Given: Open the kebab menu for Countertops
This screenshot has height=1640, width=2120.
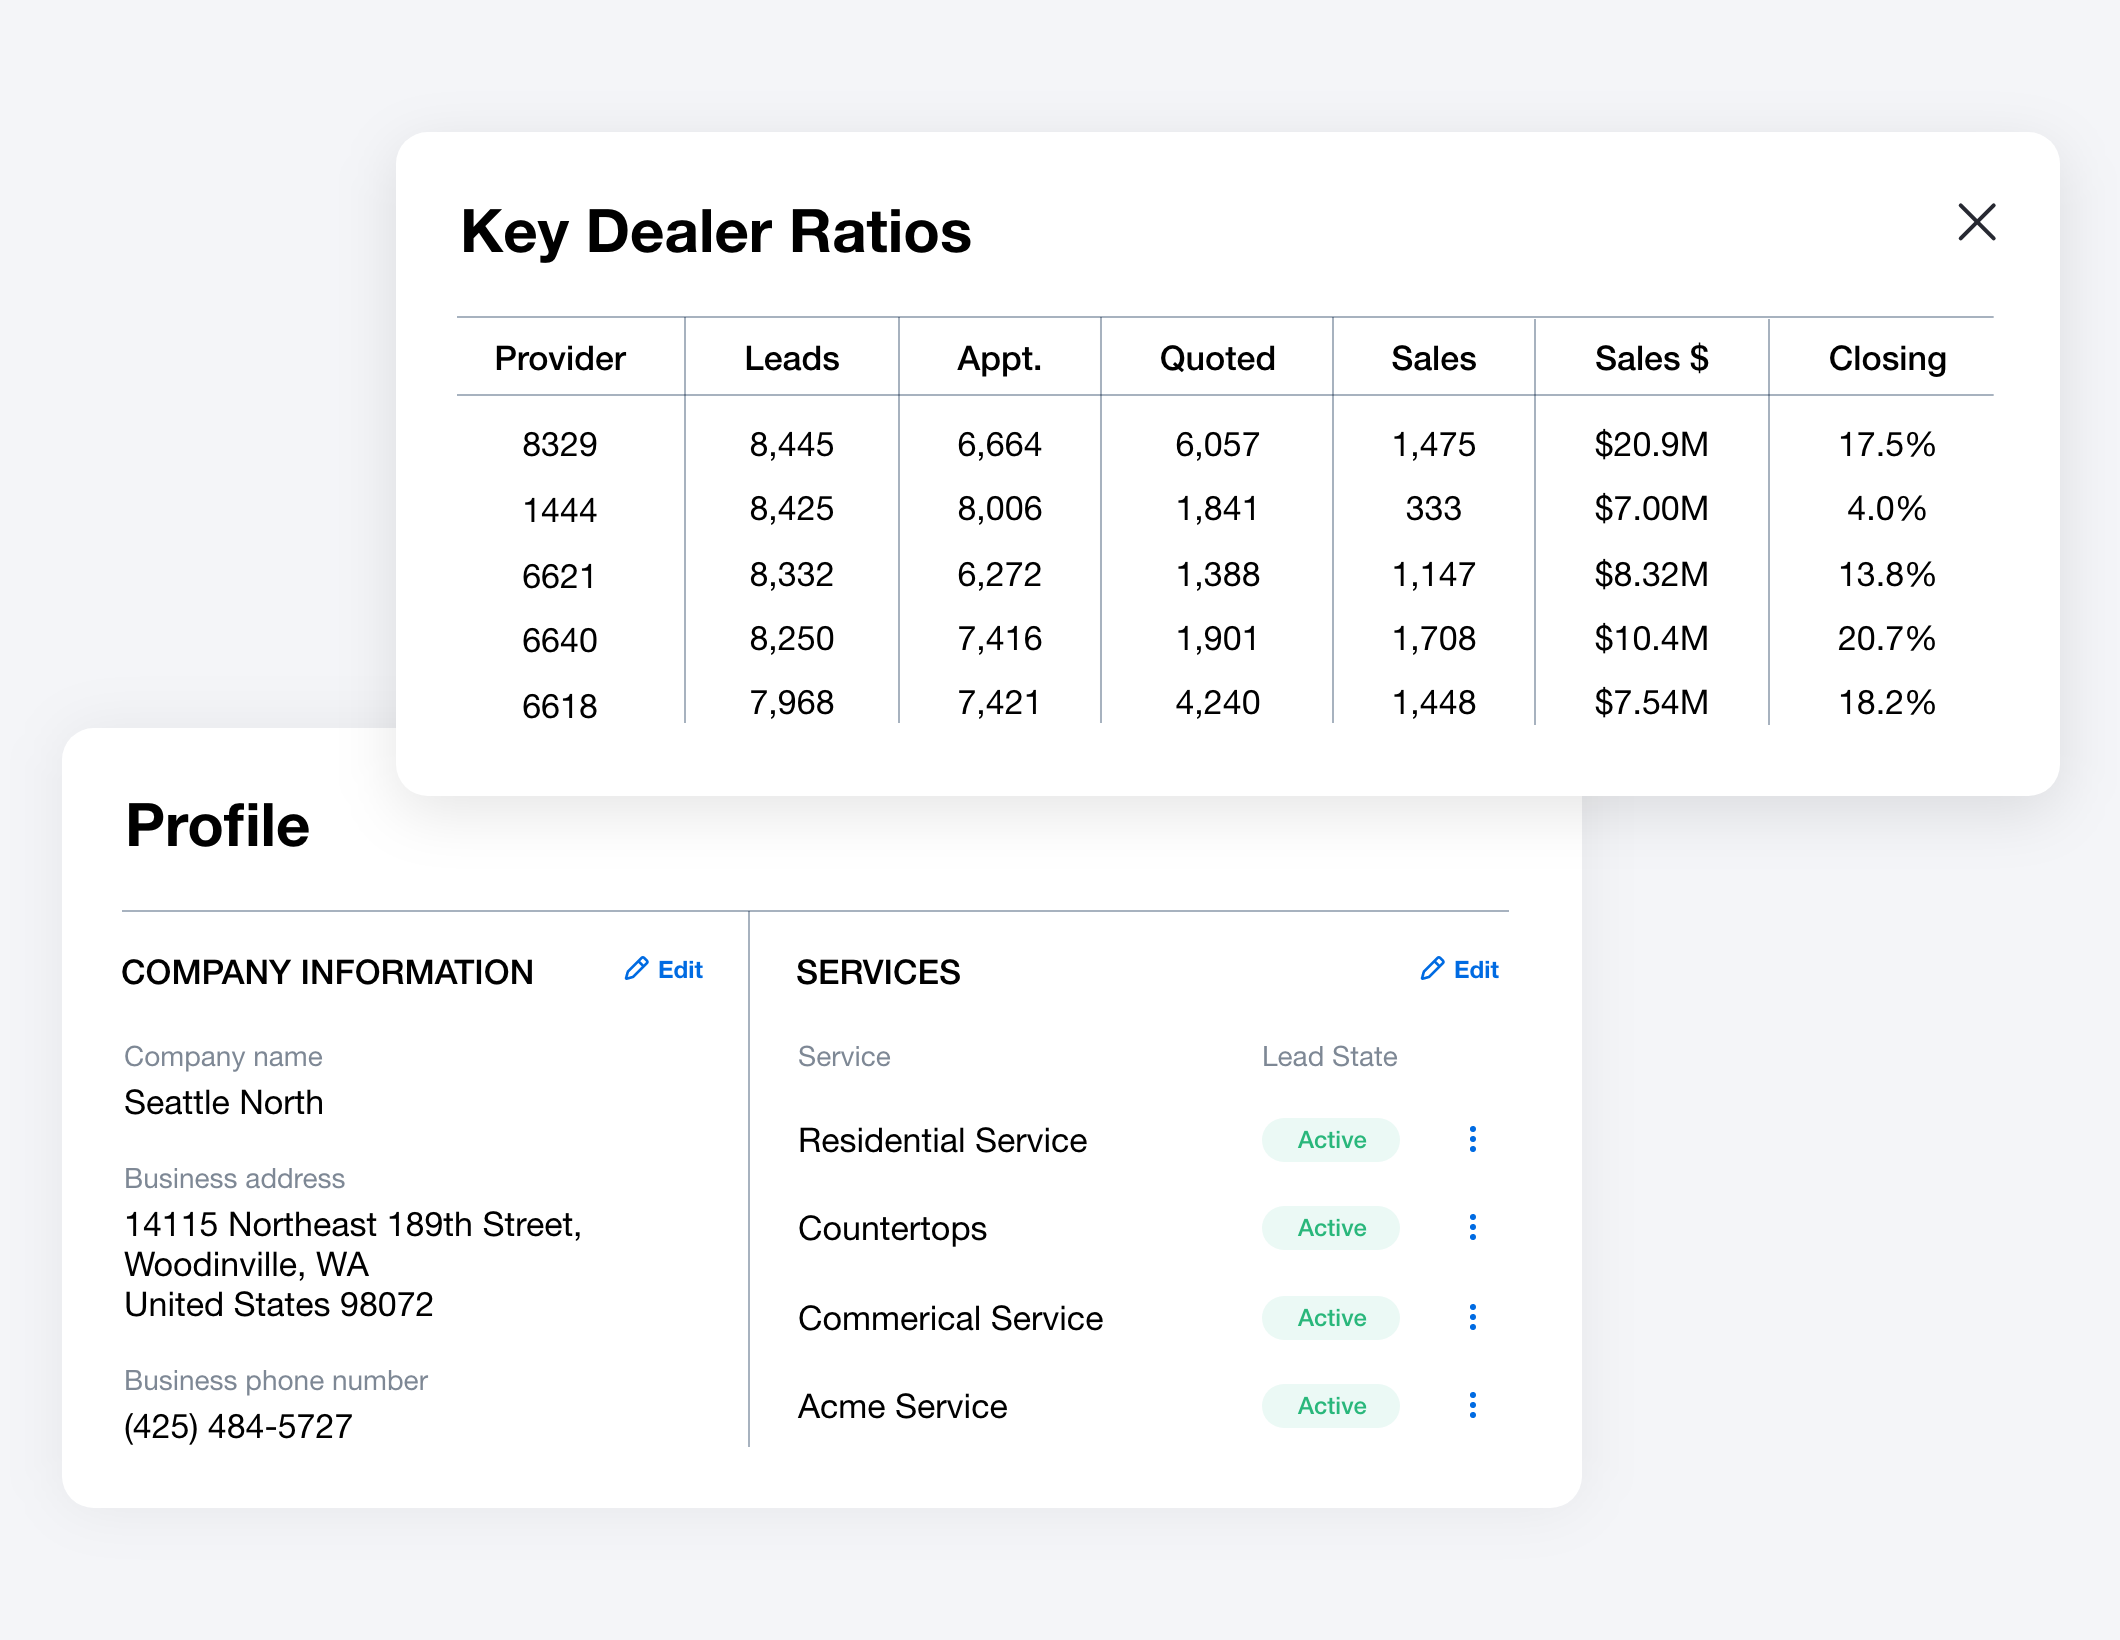Looking at the screenshot, I should (1472, 1227).
